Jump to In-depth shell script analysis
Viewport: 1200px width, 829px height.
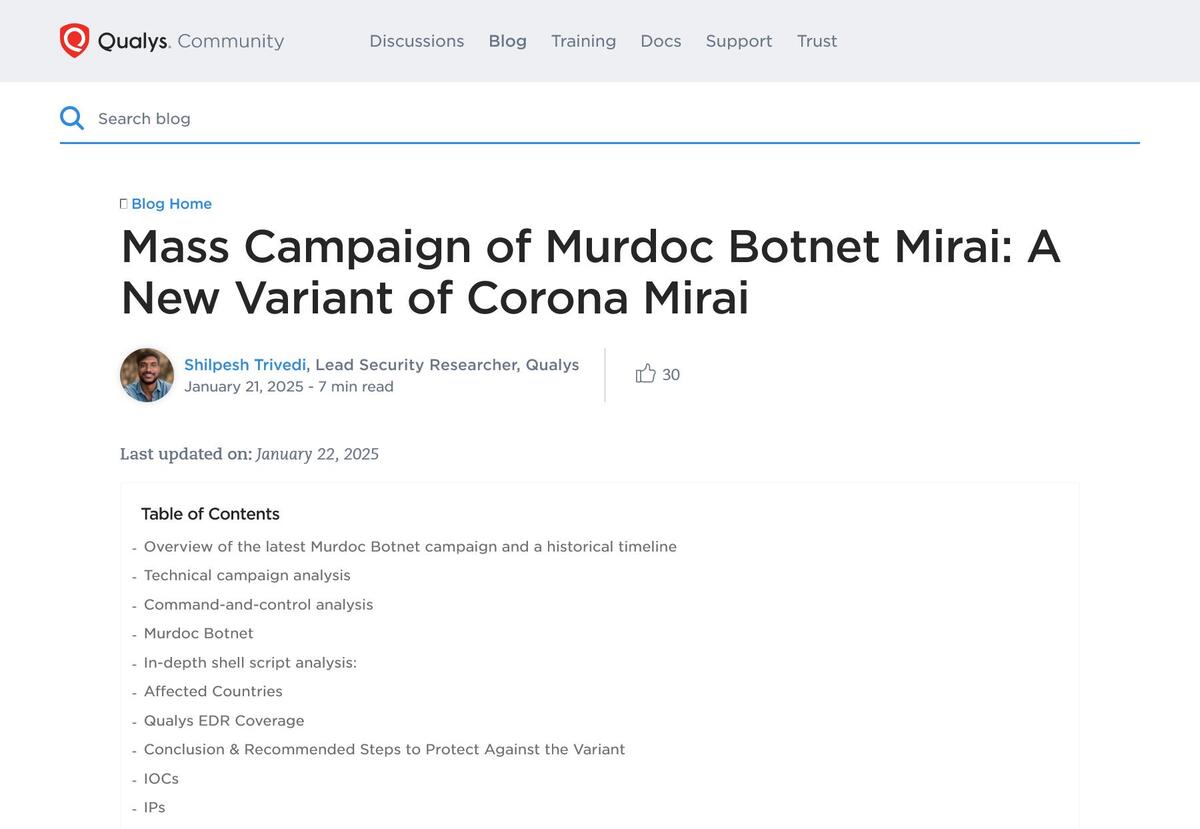[250, 663]
